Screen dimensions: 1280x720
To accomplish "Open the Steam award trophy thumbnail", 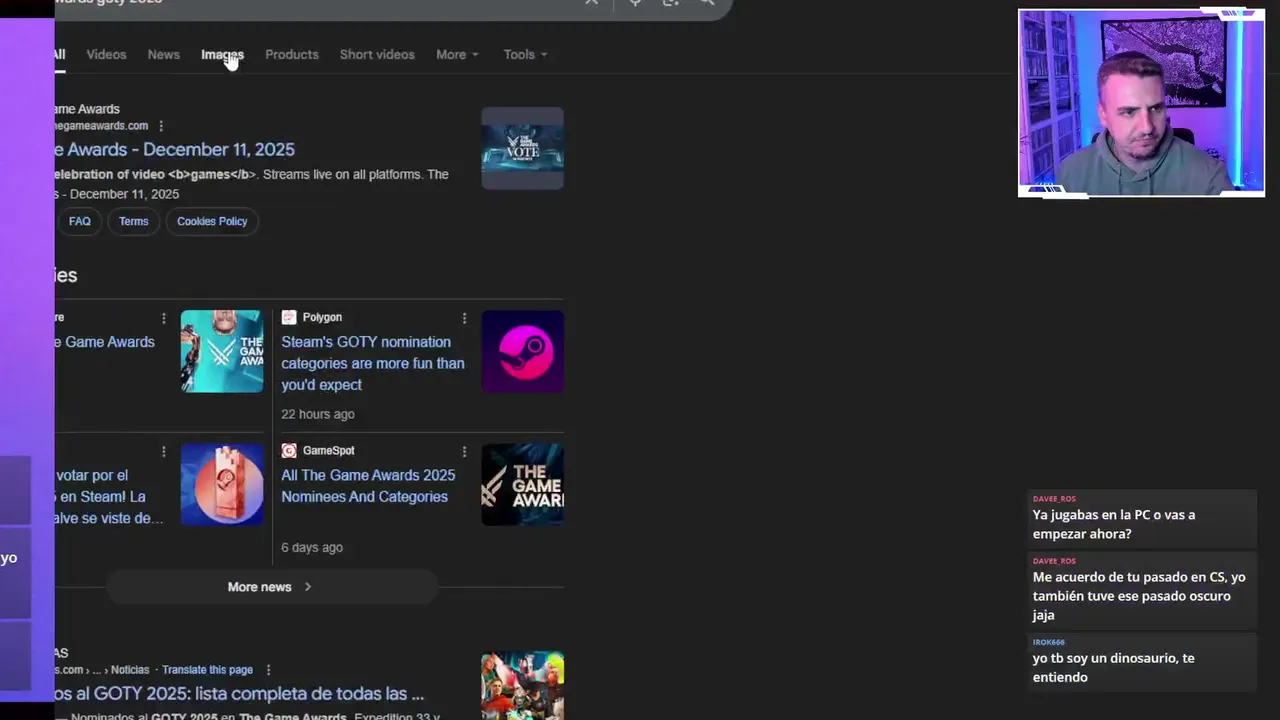I will pyautogui.click(x=222, y=484).
